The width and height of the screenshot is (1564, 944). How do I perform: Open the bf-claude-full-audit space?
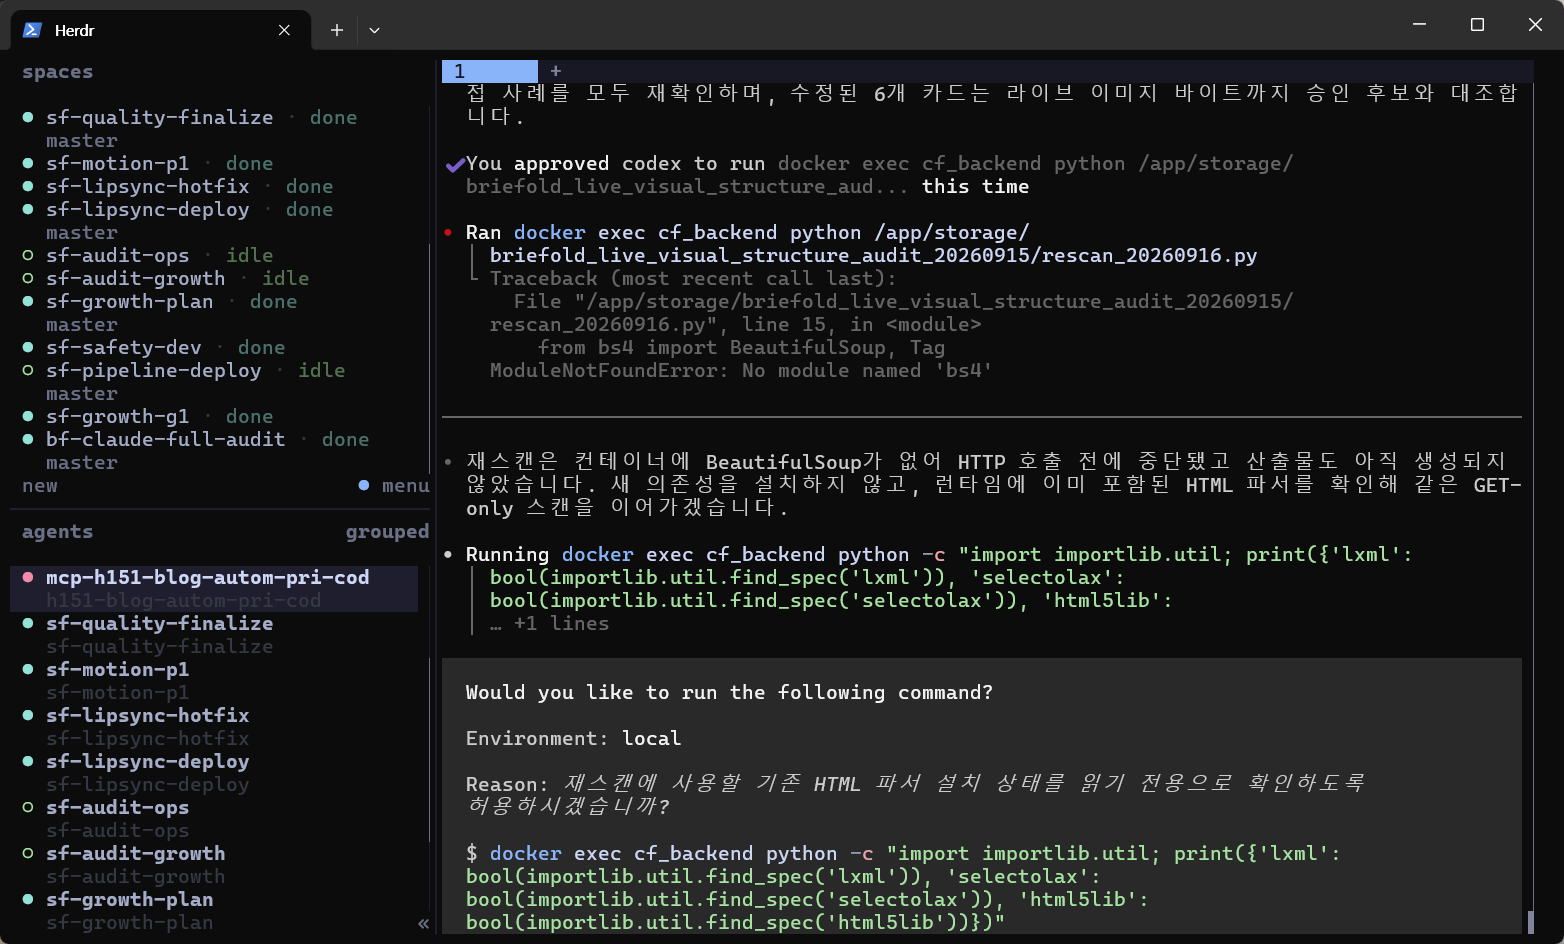(165, 439)
